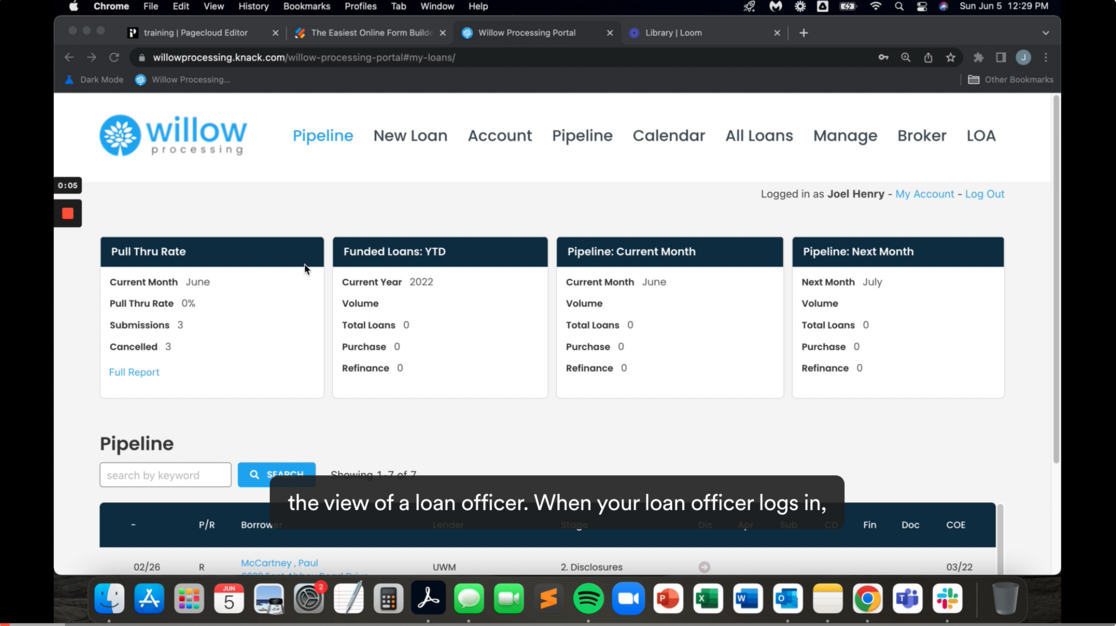Click the zoom magnifier icon in address bar
The width and height of the screenshot is (1116, 626).
coord(905,58)
